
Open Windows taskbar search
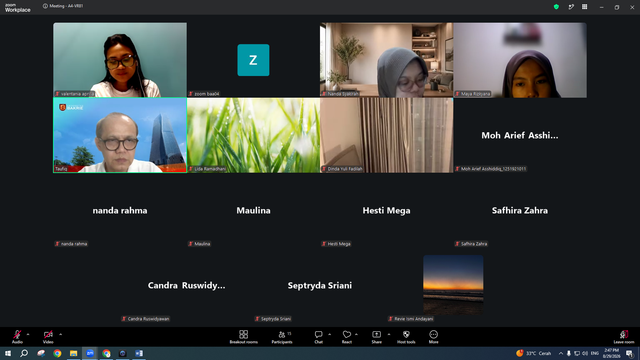pyautogui.click(x=24, y=353)
